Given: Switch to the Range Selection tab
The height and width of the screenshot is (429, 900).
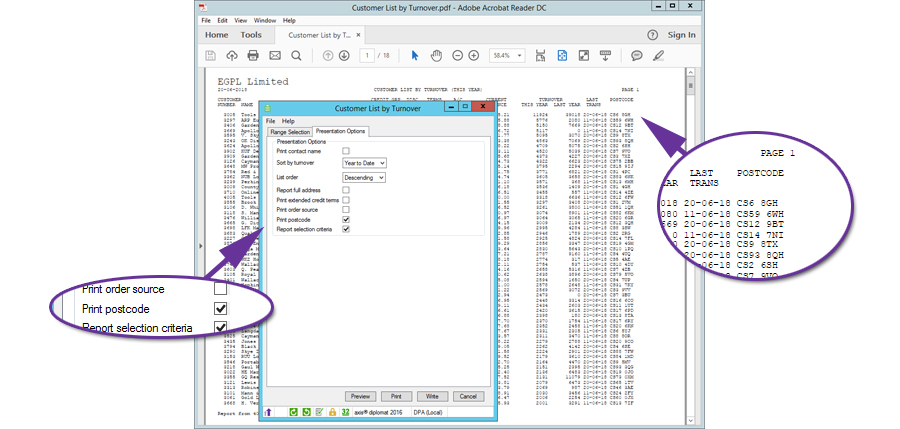Looking at the screenshot, I should (x=290, y=132).
